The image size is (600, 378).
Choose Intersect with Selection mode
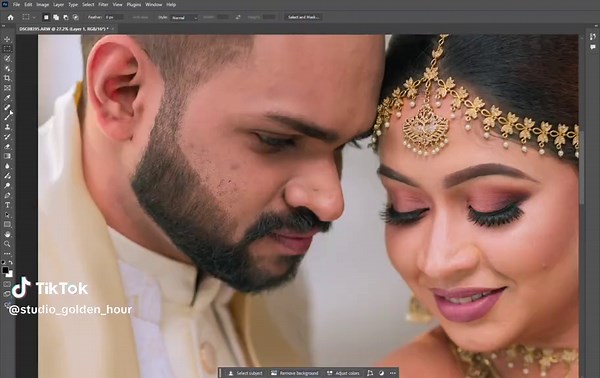point(75,17)
